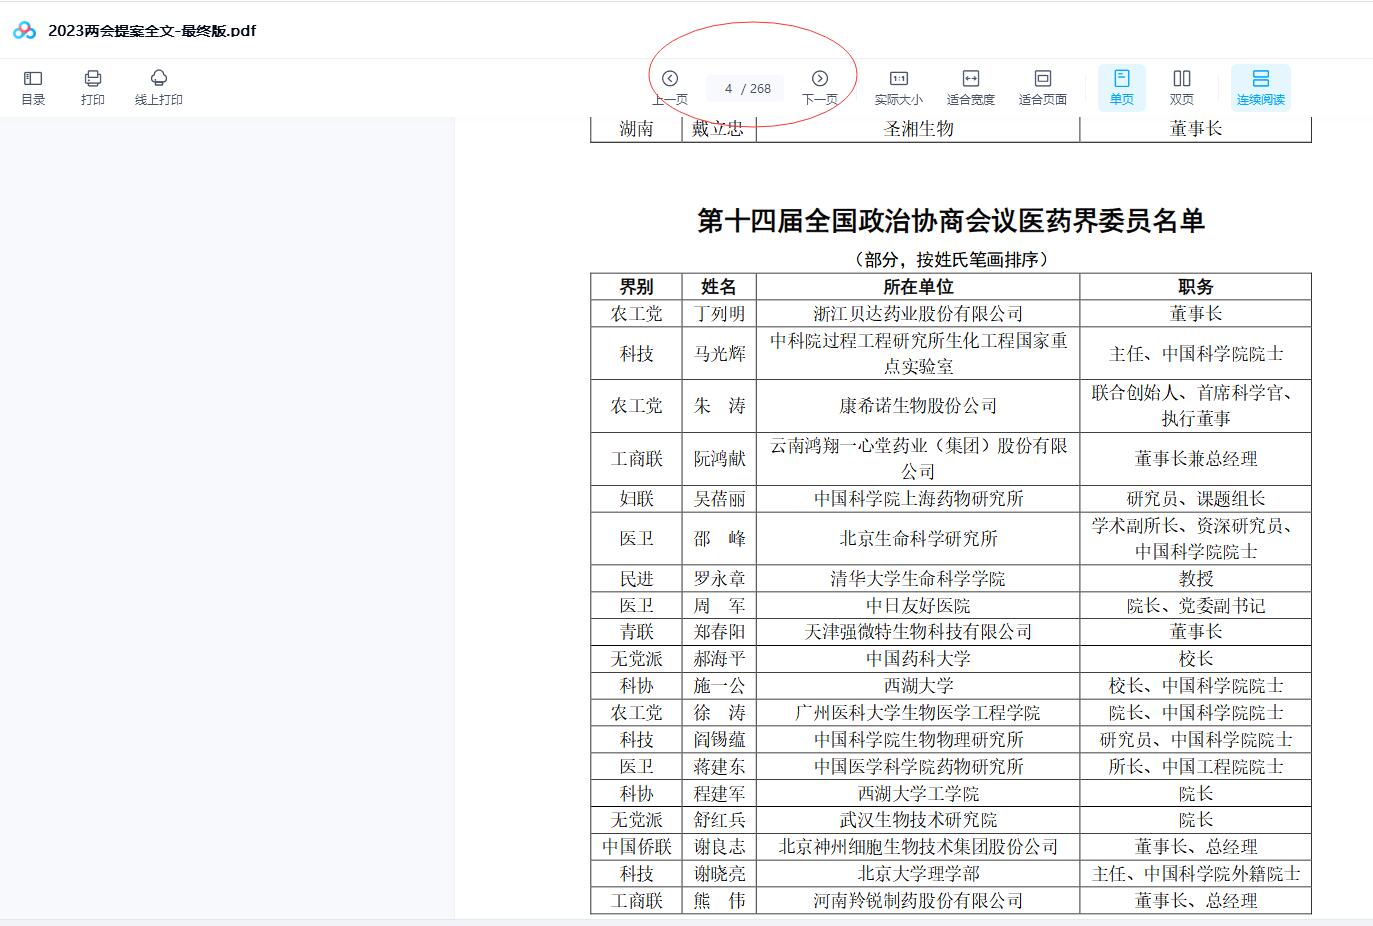1373x926 pixels.
Task: Open the 目录 table of contents panel
Action: 33,87
